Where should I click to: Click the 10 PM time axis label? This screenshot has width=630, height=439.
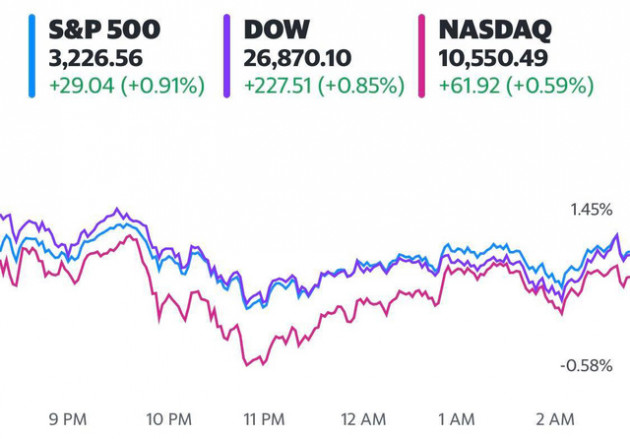(x=169, y=420)
